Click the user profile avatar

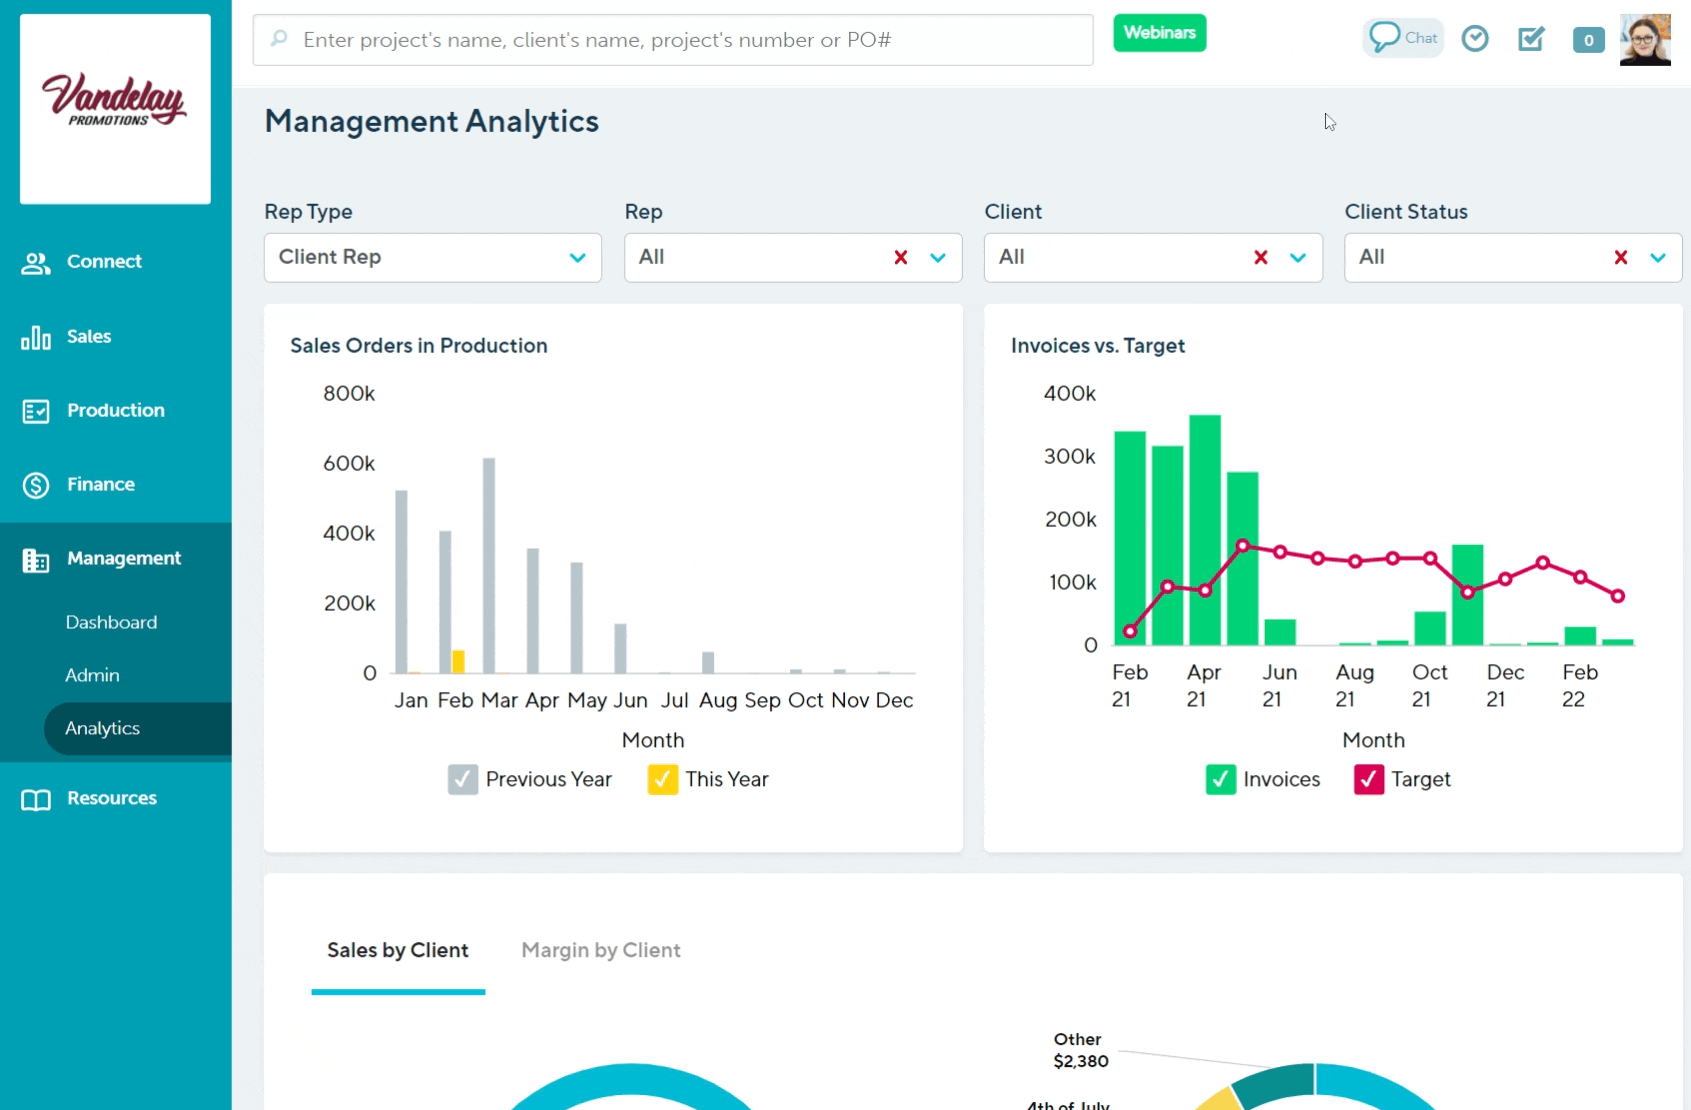1645,40
